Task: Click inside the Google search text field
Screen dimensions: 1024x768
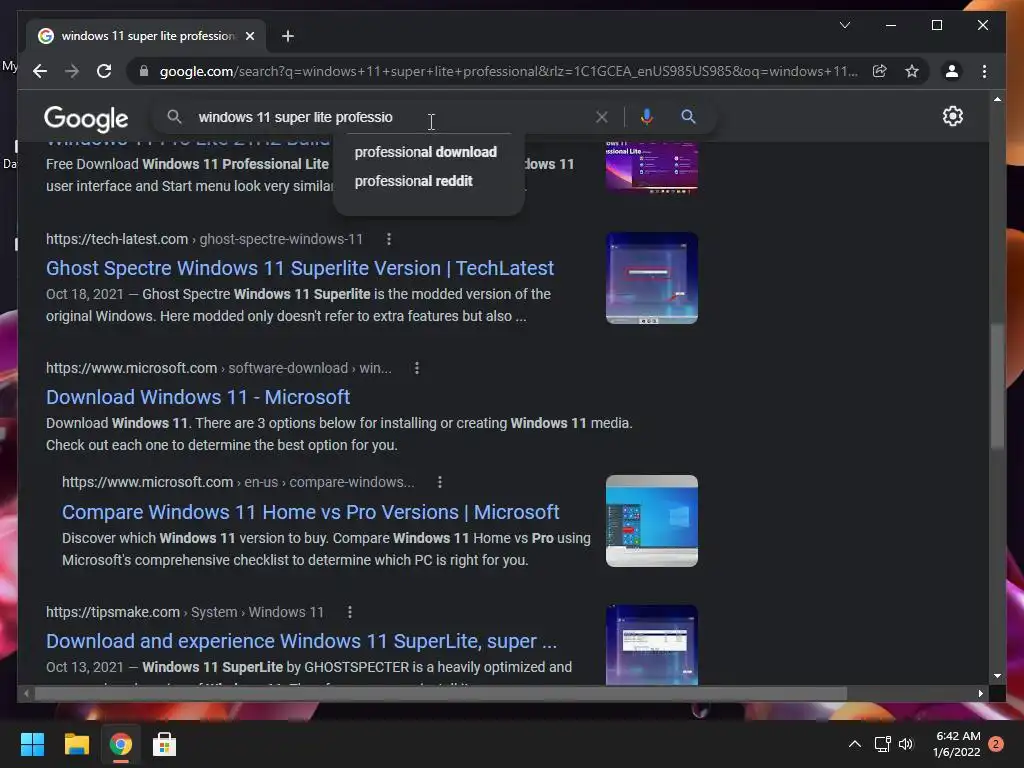Action: coord(392,117)
